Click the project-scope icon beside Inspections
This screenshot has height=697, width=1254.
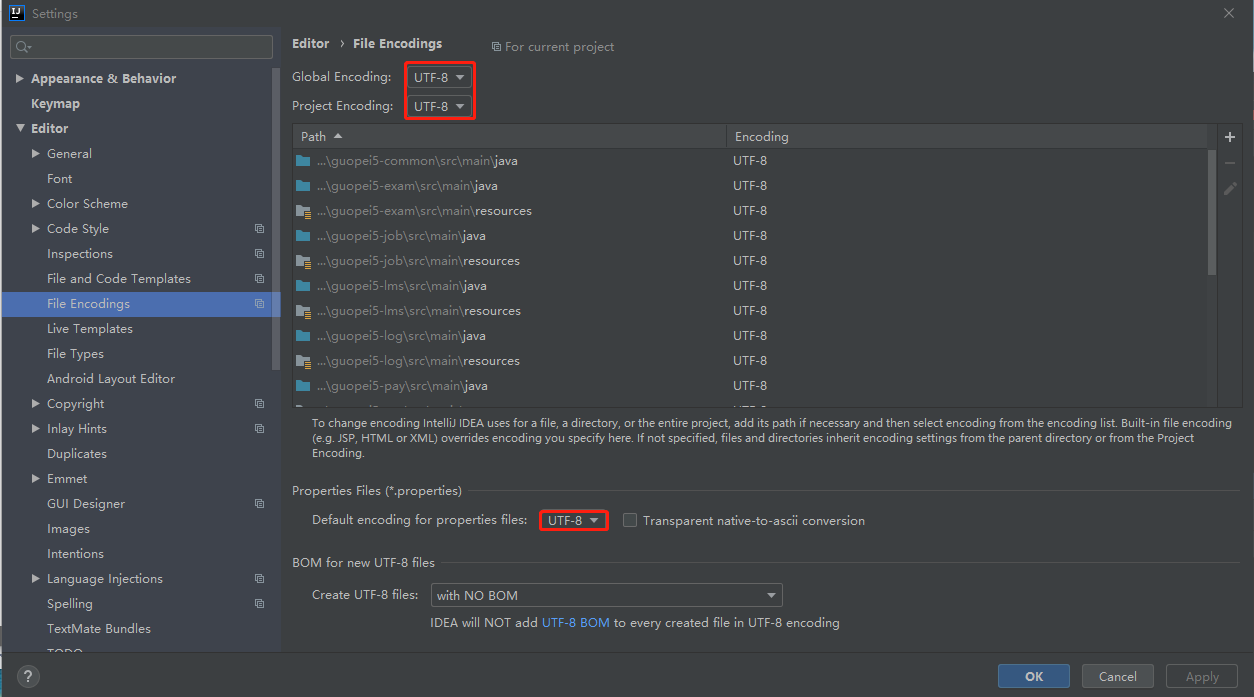click(259, 254)
